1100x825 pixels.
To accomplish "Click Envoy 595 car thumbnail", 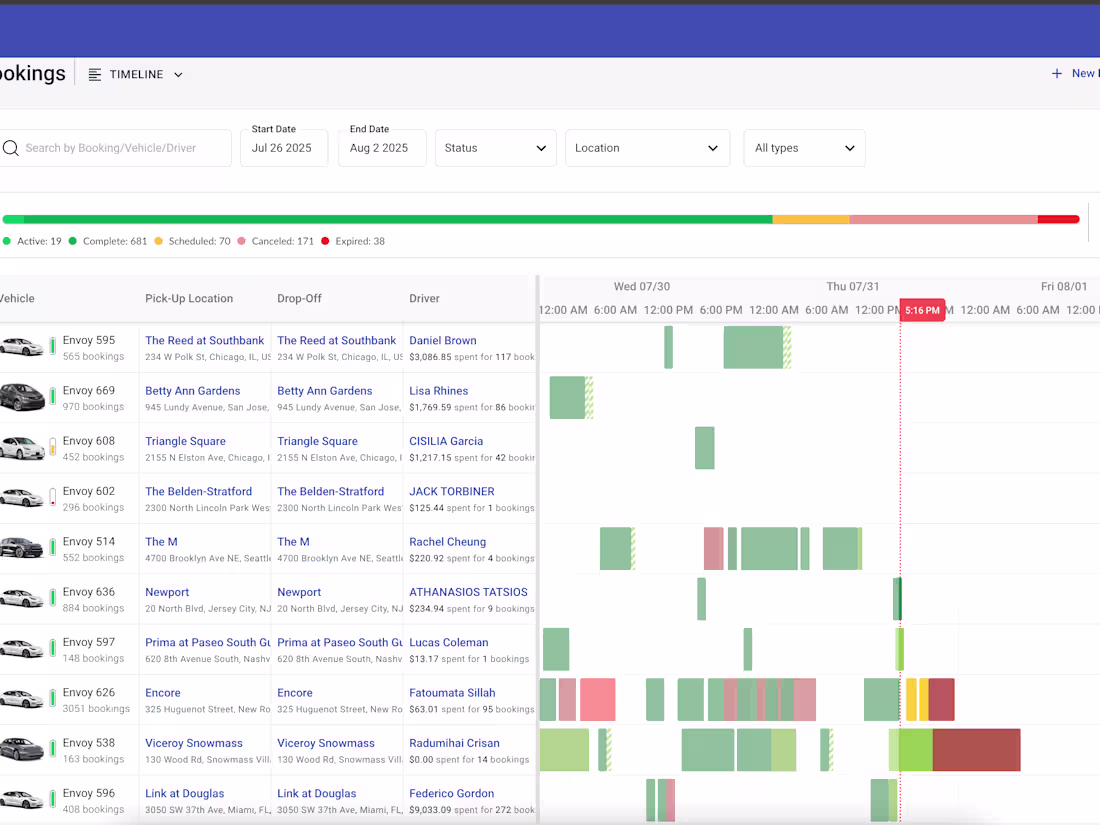I will coord(22,347).
